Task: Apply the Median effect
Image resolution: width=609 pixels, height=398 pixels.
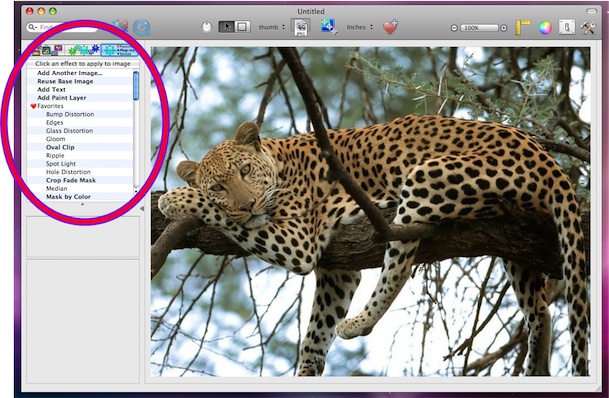Action: (x=57, y=188)
